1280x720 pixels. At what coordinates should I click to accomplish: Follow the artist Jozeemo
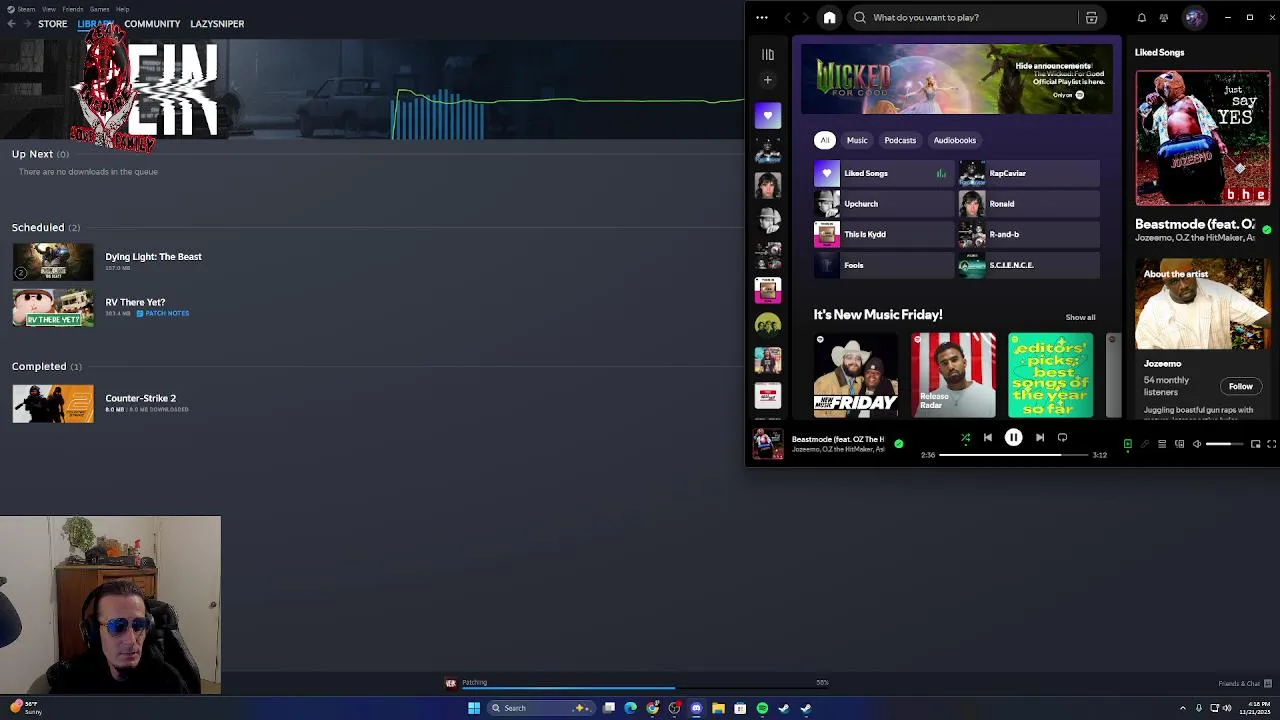(x=1240, y=386)
